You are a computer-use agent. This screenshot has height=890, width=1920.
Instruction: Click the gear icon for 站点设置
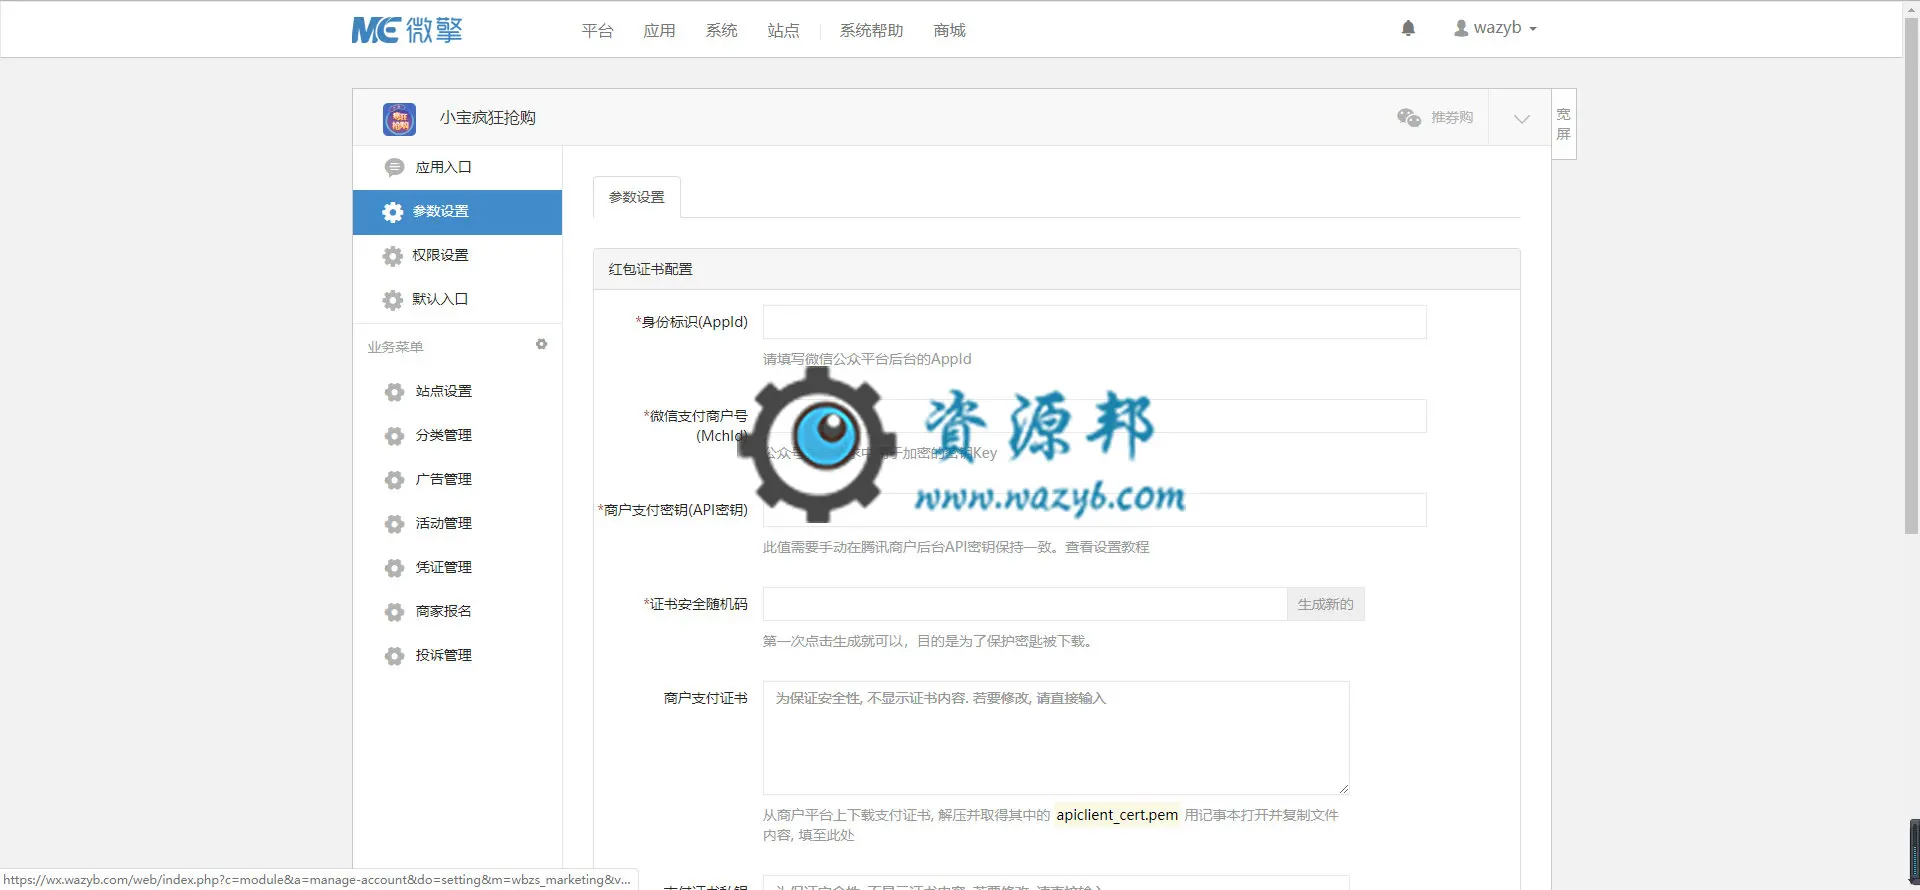tap(394, 392)
